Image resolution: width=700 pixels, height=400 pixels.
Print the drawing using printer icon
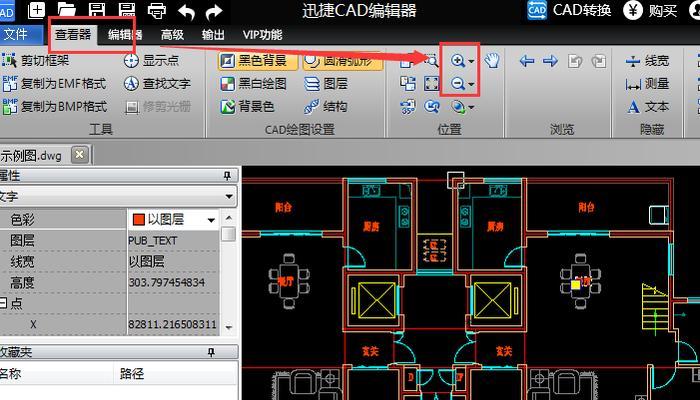pos(157,10)
